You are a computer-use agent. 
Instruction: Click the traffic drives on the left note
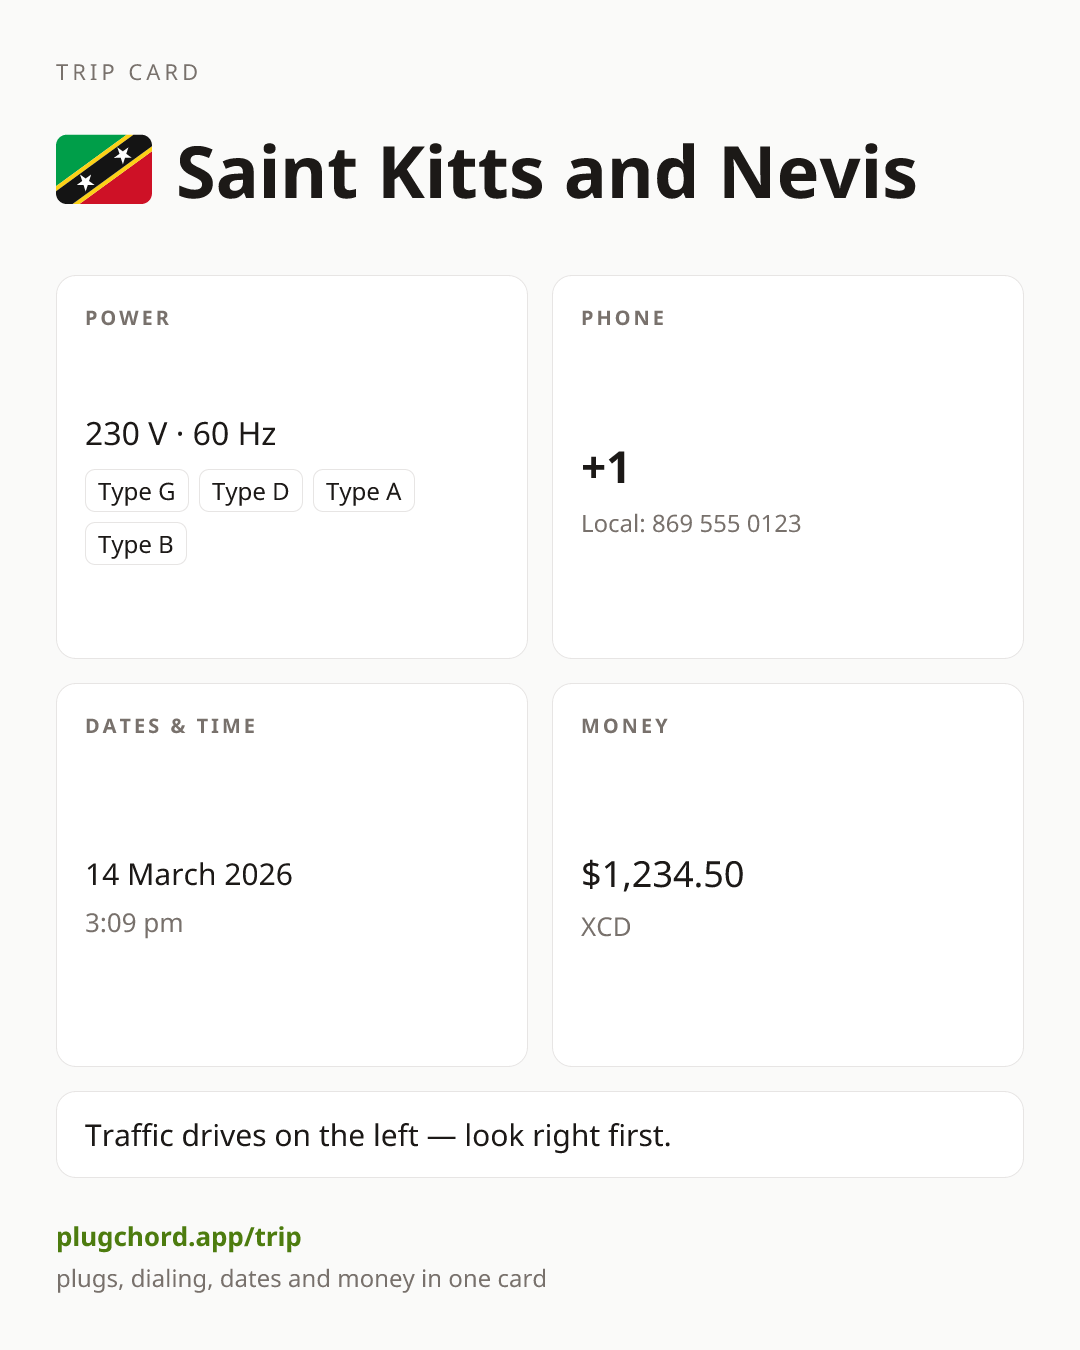coord(378,1136)
